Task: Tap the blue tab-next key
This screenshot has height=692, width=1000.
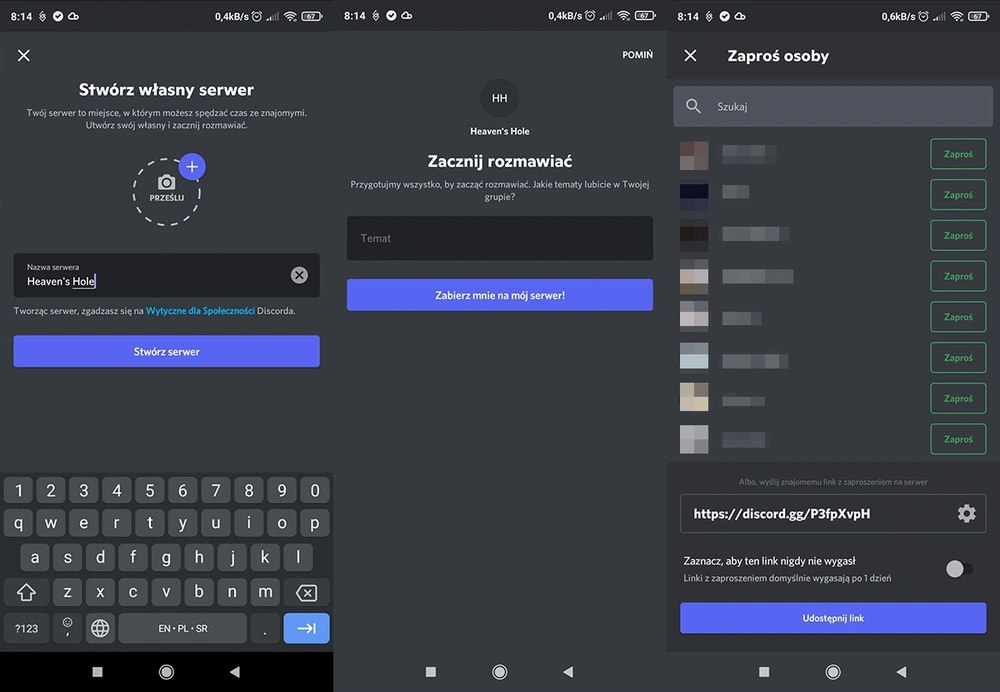Action: [307, 628]
